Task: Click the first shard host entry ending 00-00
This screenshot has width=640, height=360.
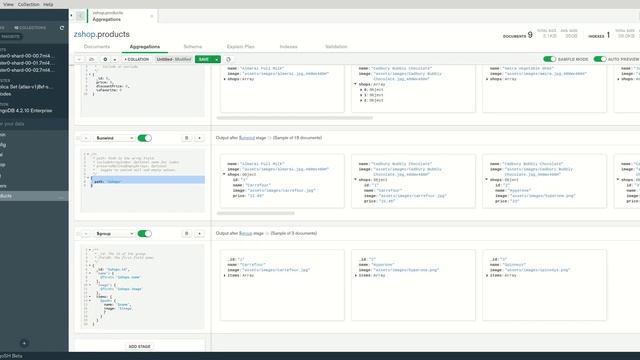Action: 27,56
